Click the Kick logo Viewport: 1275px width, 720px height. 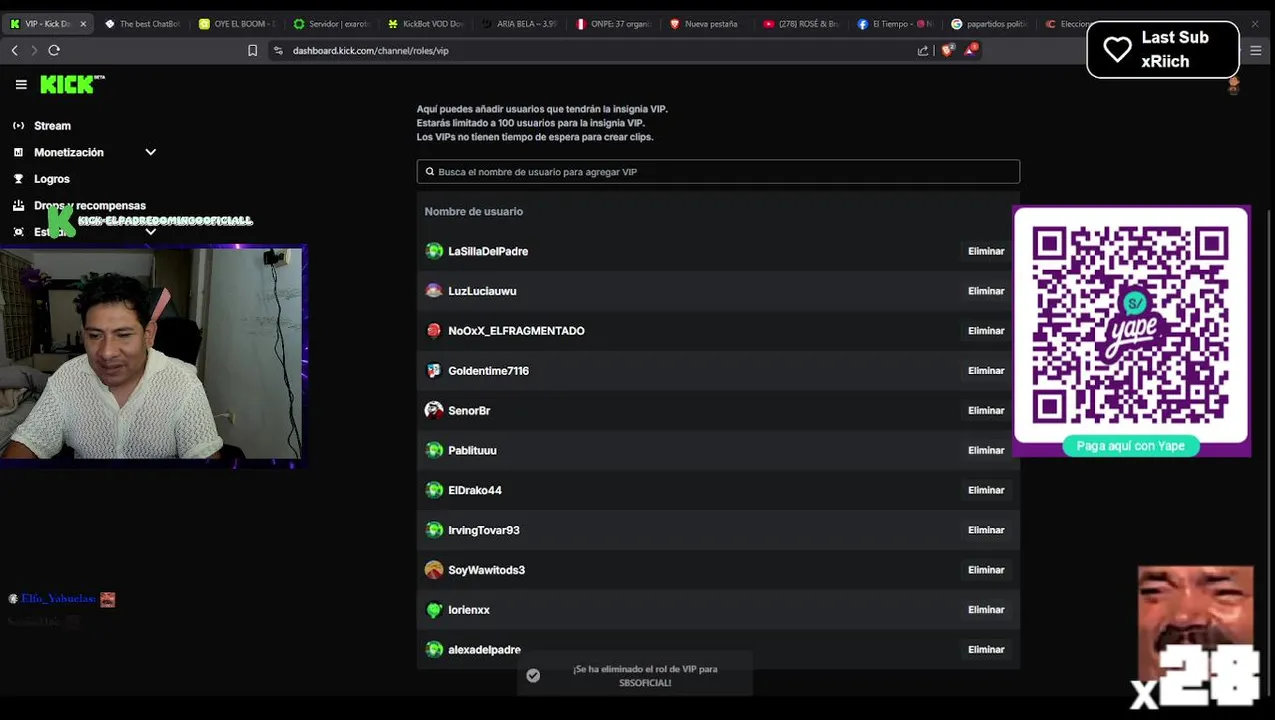pyautogui.click(x=71, y=85)
